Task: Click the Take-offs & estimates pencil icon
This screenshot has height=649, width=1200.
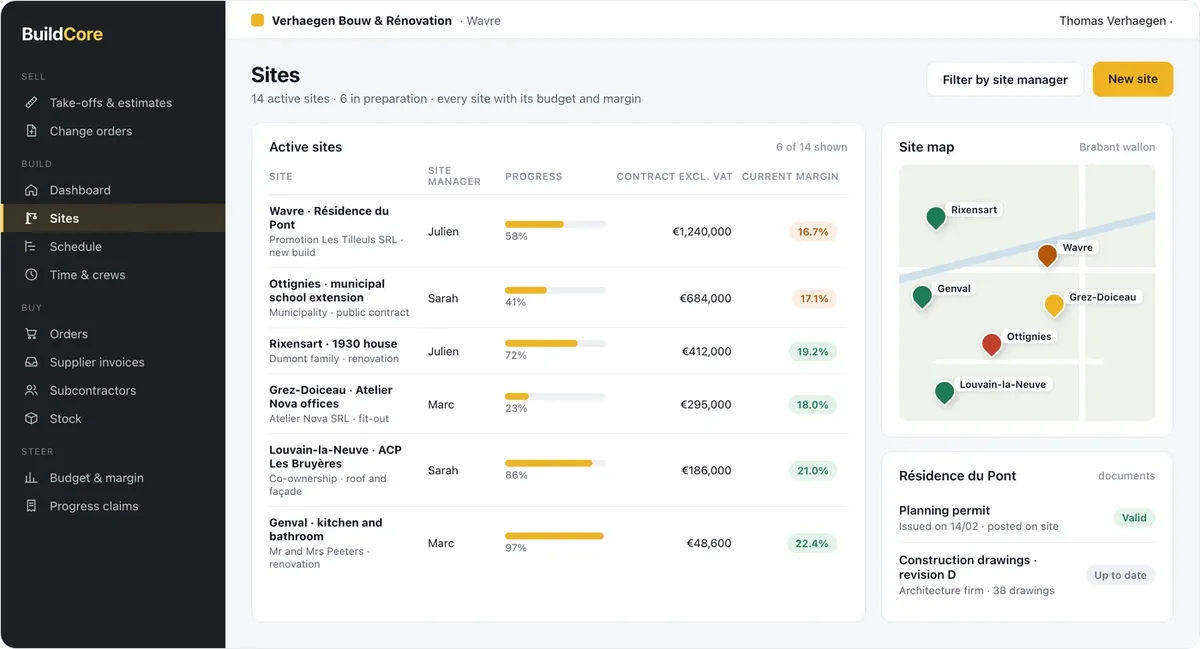Action: 31,103
